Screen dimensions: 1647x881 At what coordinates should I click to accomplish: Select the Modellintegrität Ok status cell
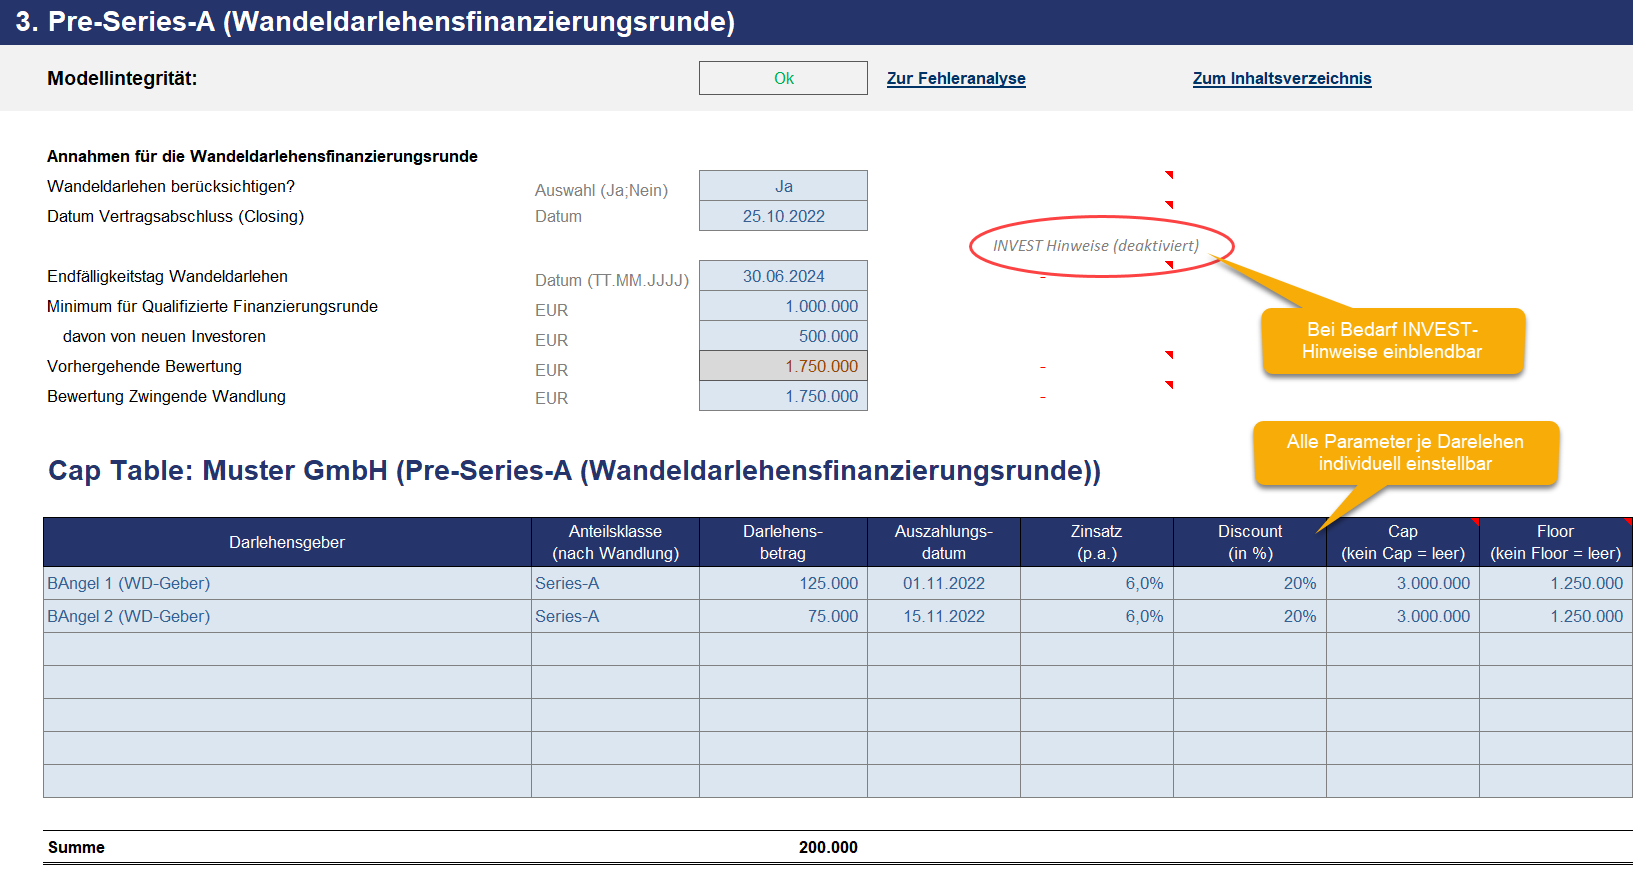(x=783, y=78)
